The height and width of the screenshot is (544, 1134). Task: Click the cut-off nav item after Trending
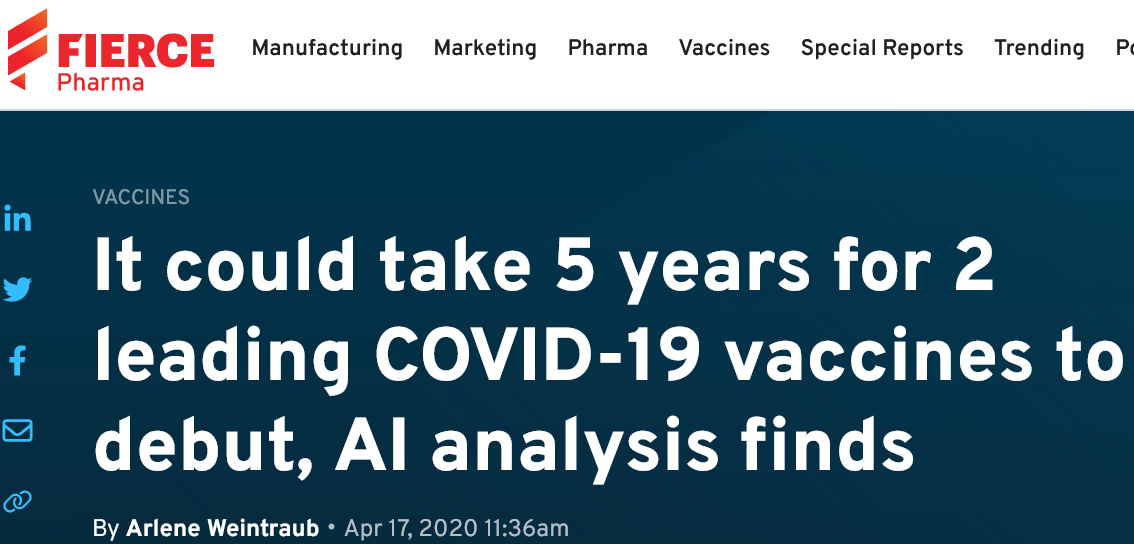coord(1124,48)
